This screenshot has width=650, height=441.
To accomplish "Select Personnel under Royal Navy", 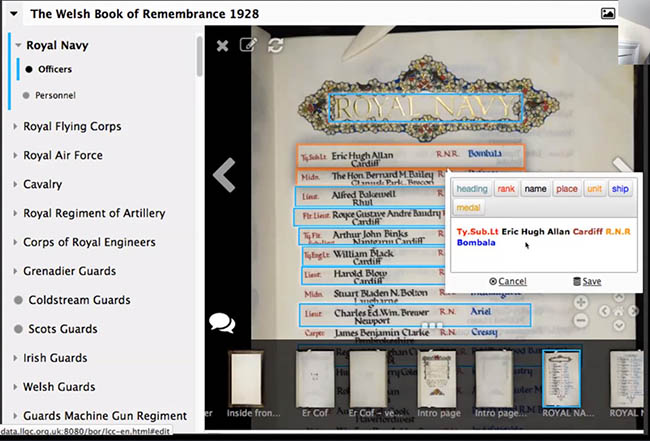I will pyautogui.click(x=55, y=95).
